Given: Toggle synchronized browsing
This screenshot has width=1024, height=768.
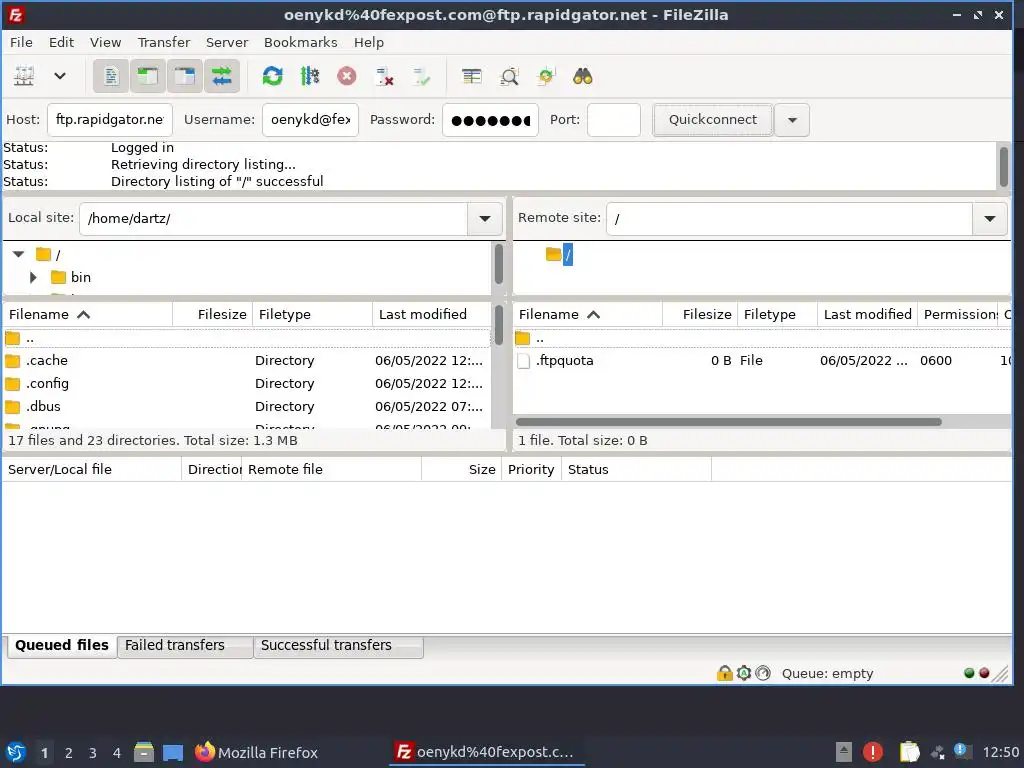Looking at the screenshot, I should 546,76.
